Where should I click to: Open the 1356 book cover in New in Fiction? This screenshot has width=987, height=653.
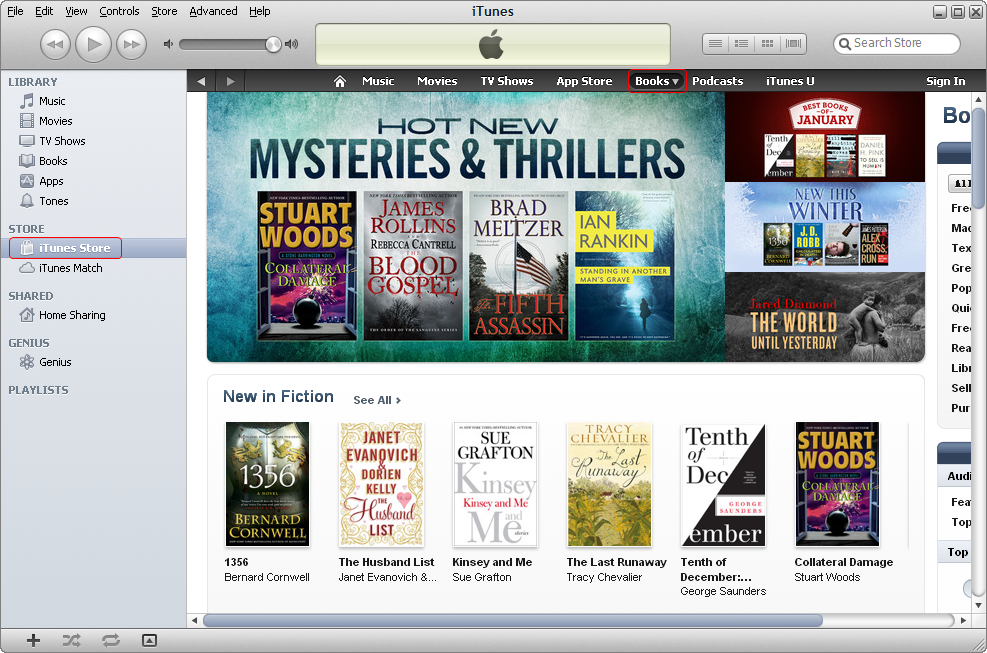click(x=268, y=484)
